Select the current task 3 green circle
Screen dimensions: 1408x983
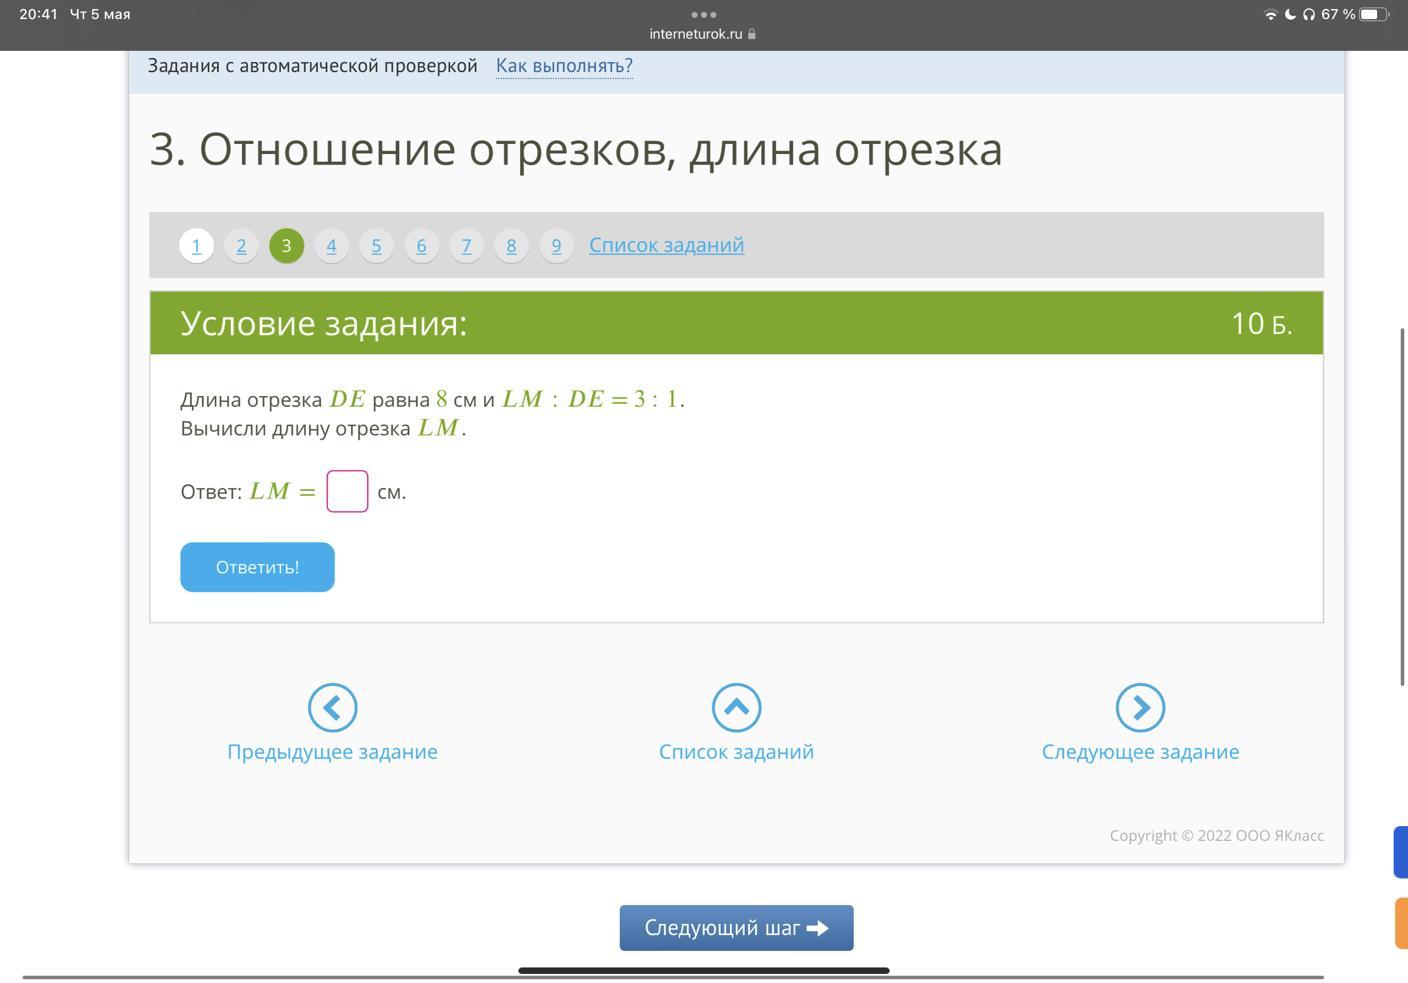[286, 246]
